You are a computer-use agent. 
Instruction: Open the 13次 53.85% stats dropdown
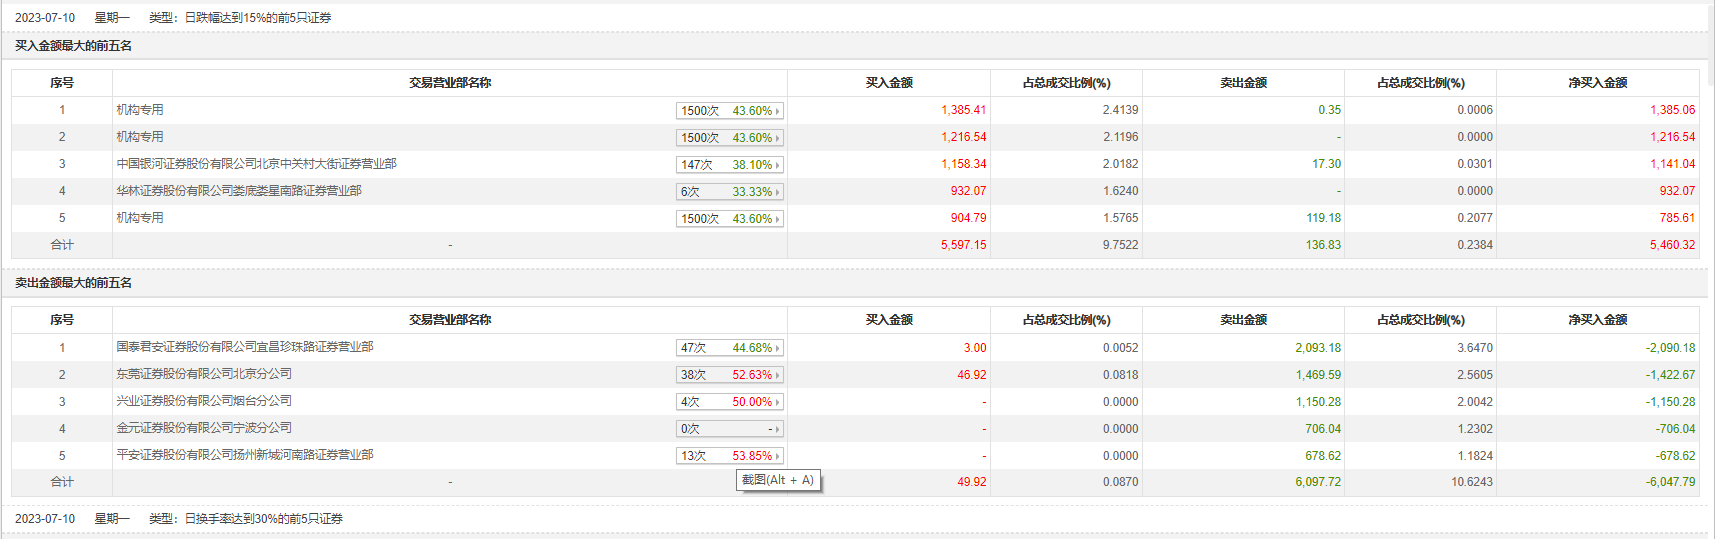pyautogui.click(x=729, y=456)
